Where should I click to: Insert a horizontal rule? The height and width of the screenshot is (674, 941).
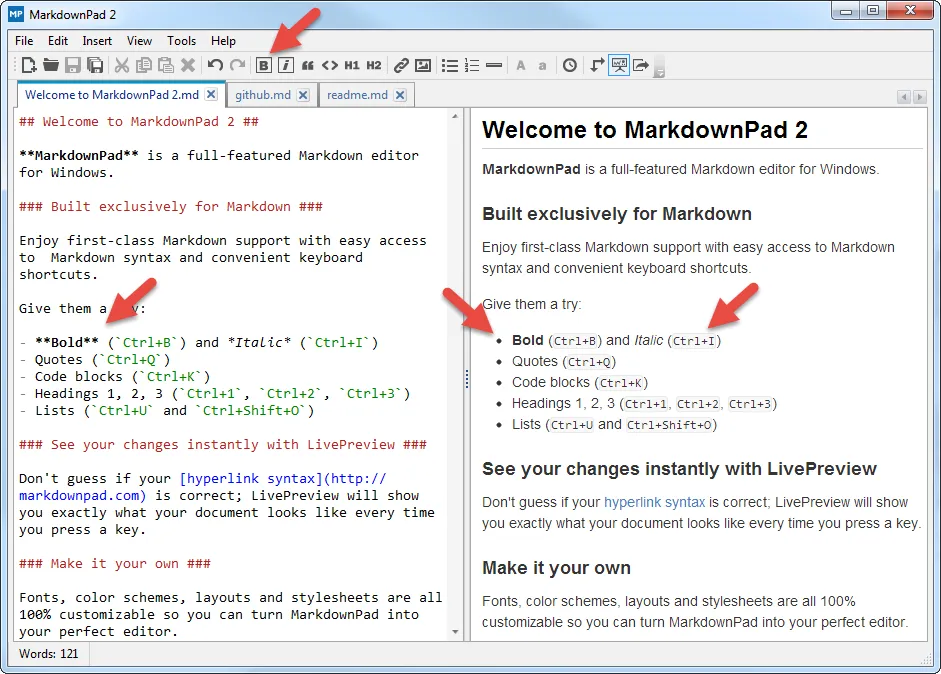pos(494,65)
